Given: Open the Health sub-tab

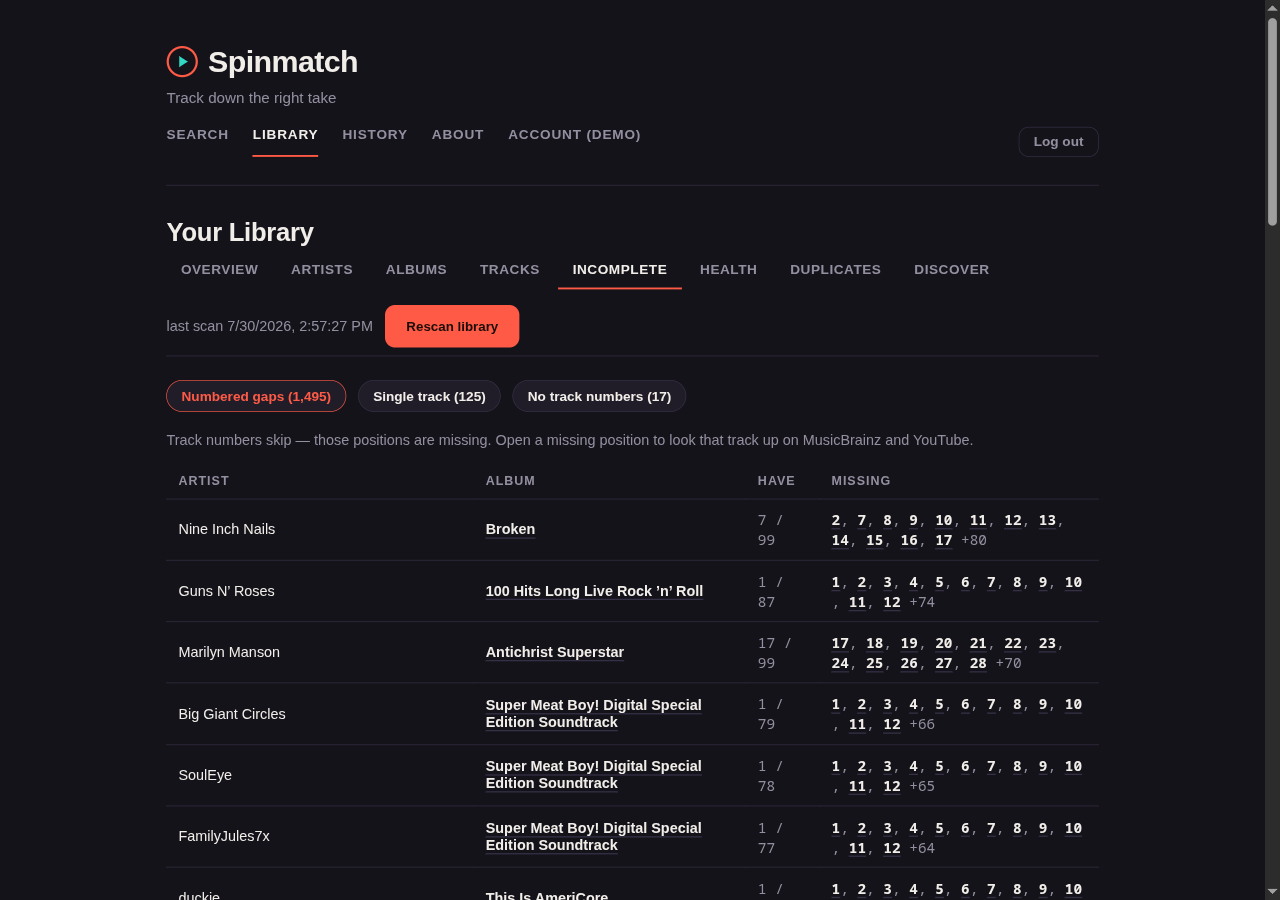Looking at the screenshot, I should click(728, 270).
